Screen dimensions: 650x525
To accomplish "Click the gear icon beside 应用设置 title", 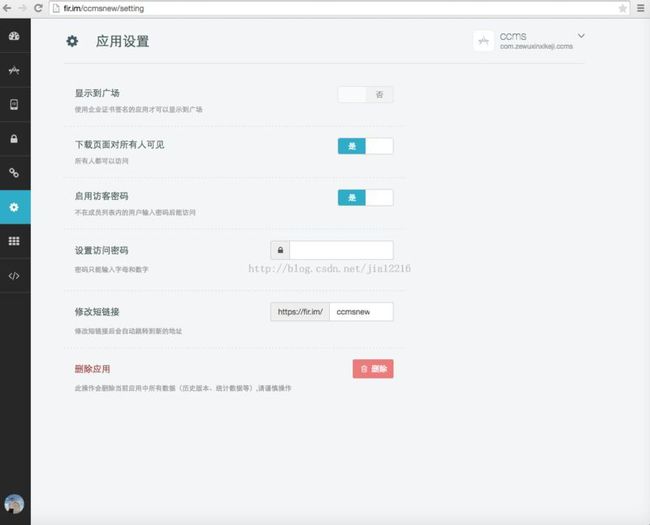I will point(73,41).
